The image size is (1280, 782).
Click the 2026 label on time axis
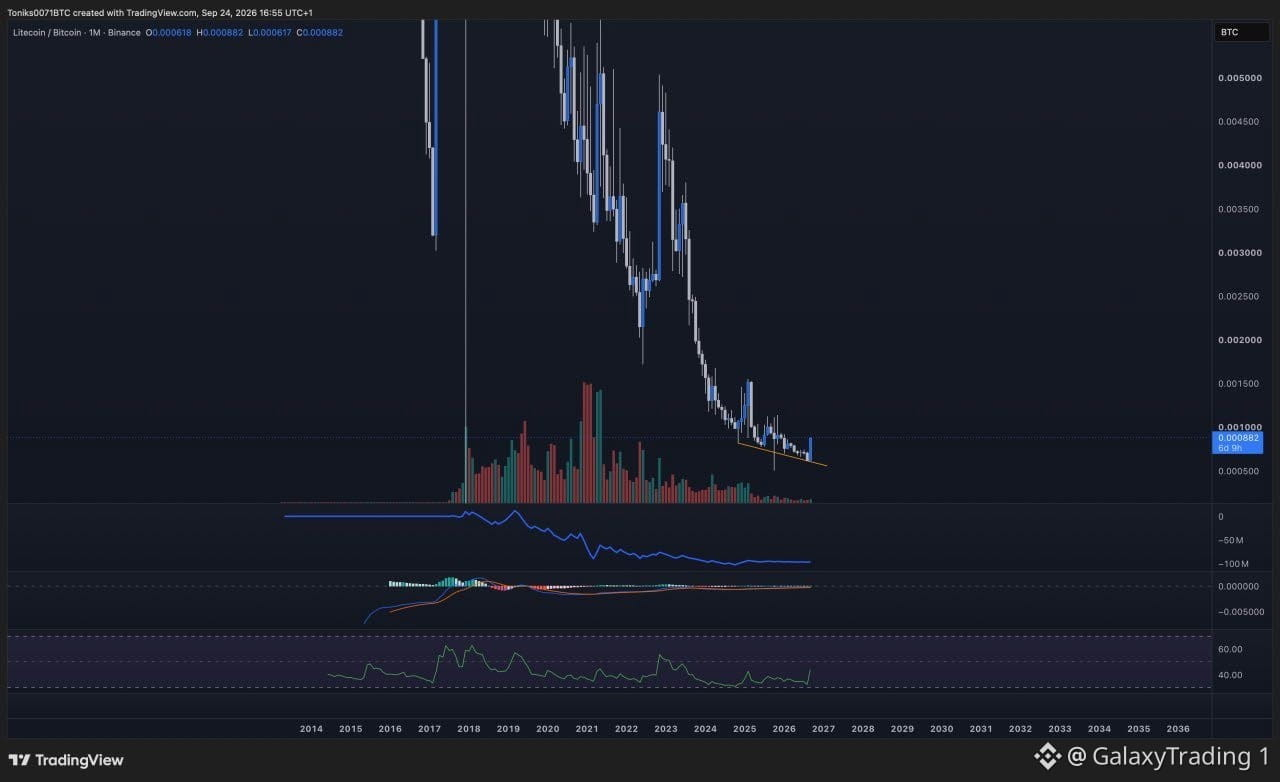pyautogui.click(x=784, y=729)
